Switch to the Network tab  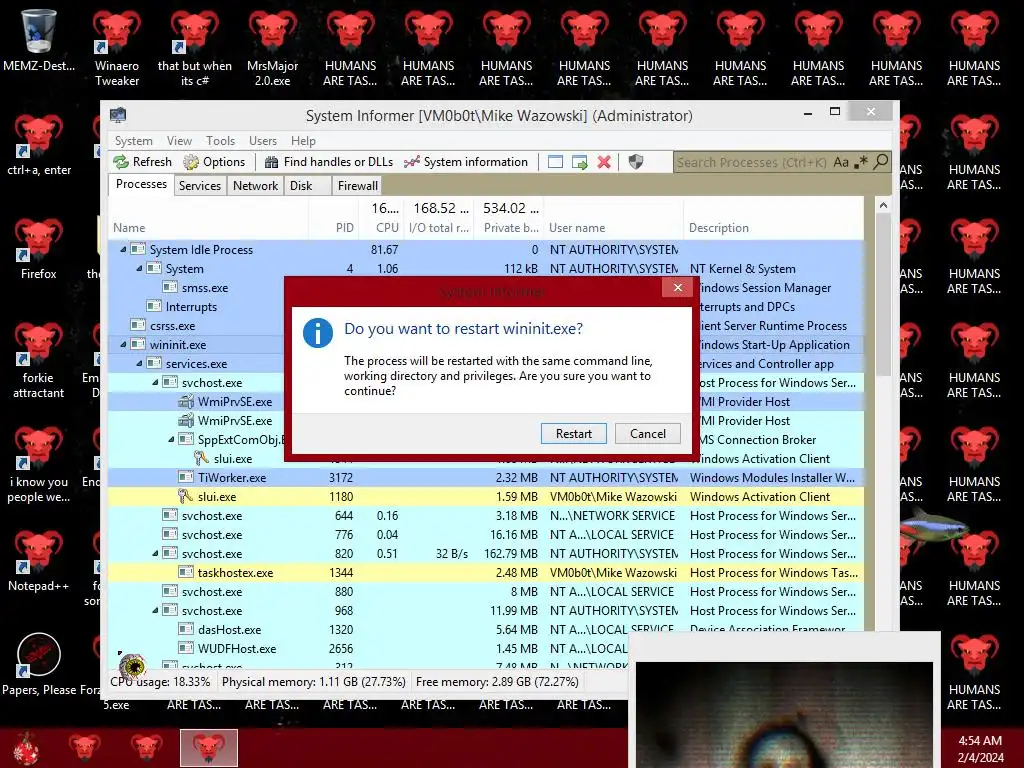click(x=255, y=185)
